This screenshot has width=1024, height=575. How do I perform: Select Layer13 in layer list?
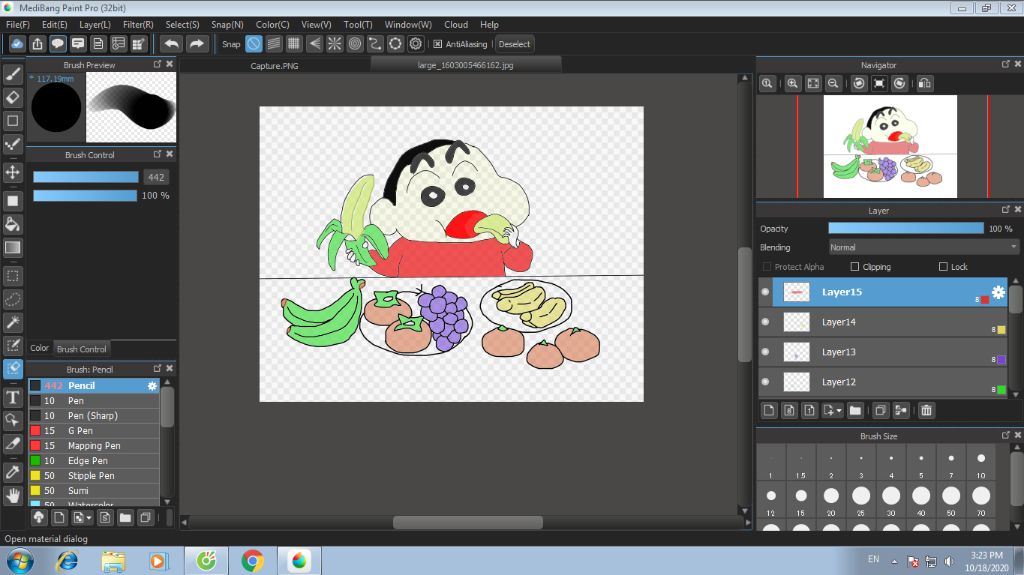tap(883, 352)
